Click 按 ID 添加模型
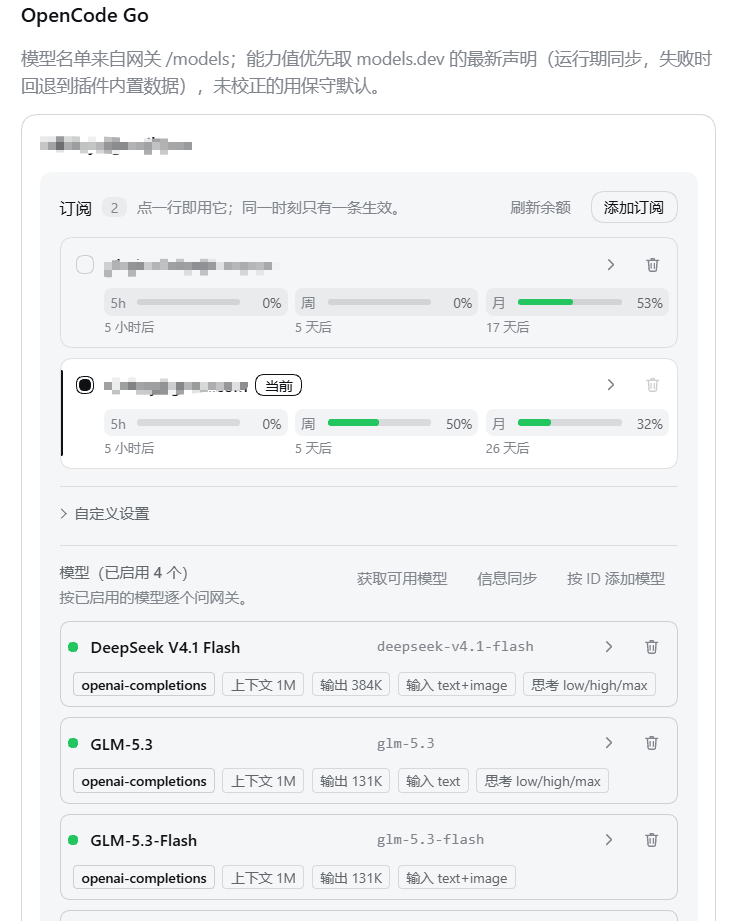This screenshot has width=731, height=921. (616, 579)
